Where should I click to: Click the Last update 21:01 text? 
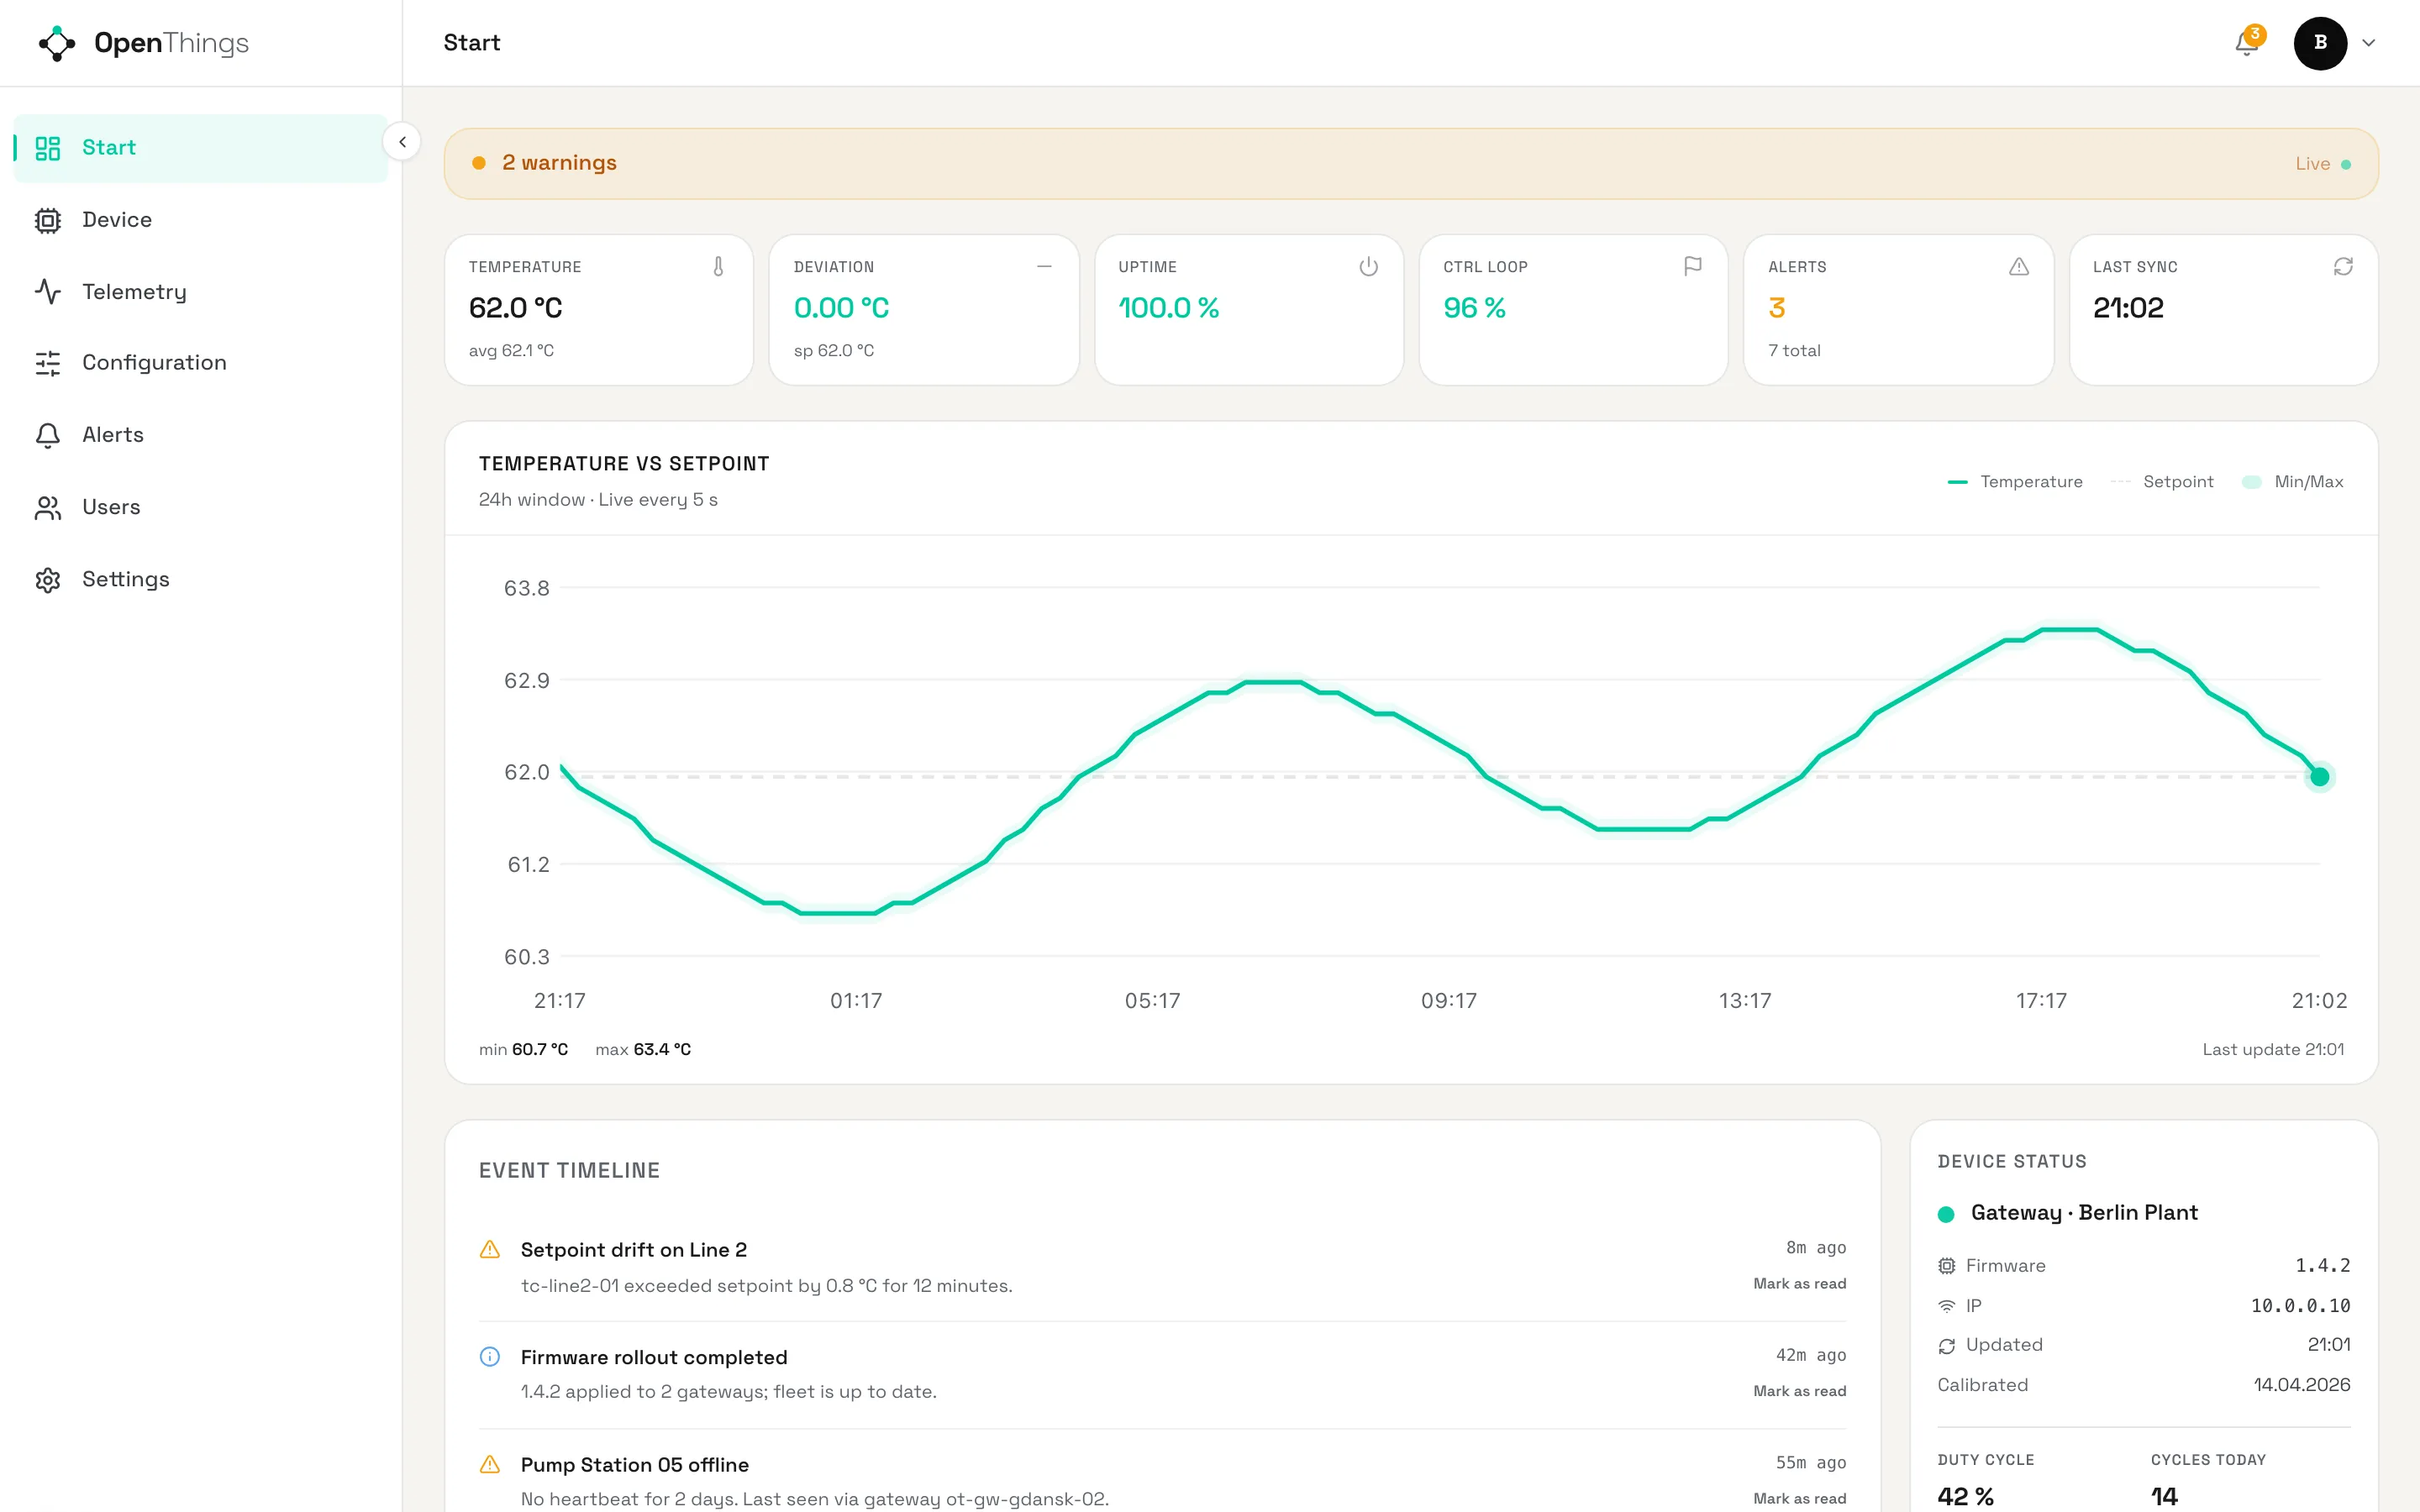click(2272, 1049)
